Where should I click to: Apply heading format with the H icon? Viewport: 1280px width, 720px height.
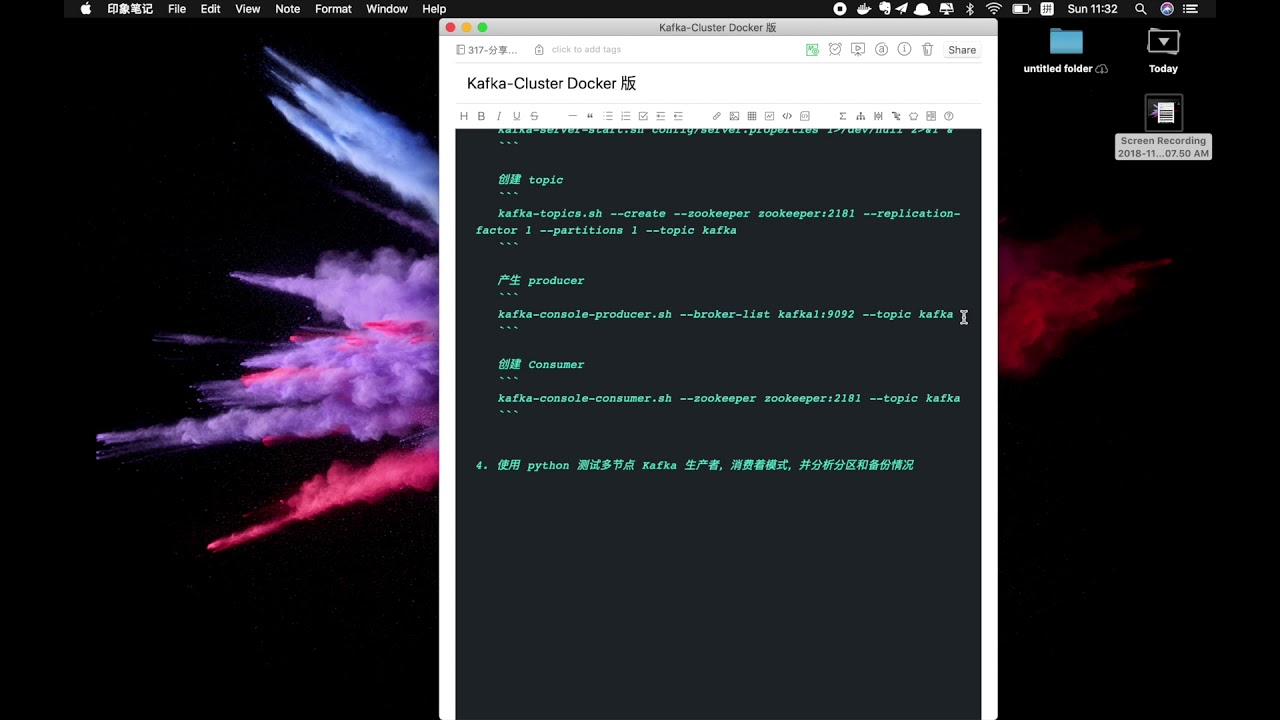tap(464, 116)
